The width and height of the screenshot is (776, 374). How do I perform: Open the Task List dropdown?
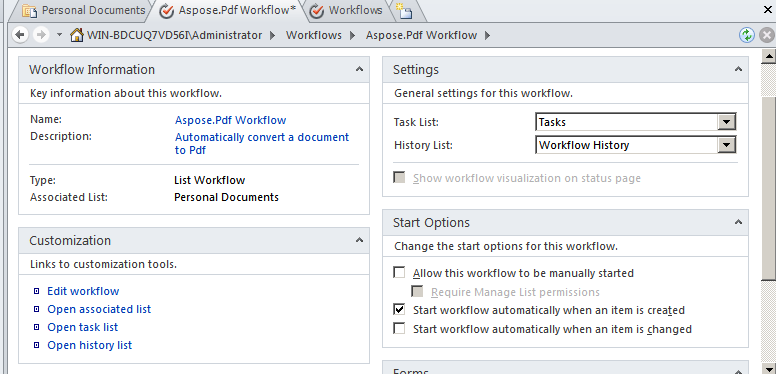coord(726,122)
